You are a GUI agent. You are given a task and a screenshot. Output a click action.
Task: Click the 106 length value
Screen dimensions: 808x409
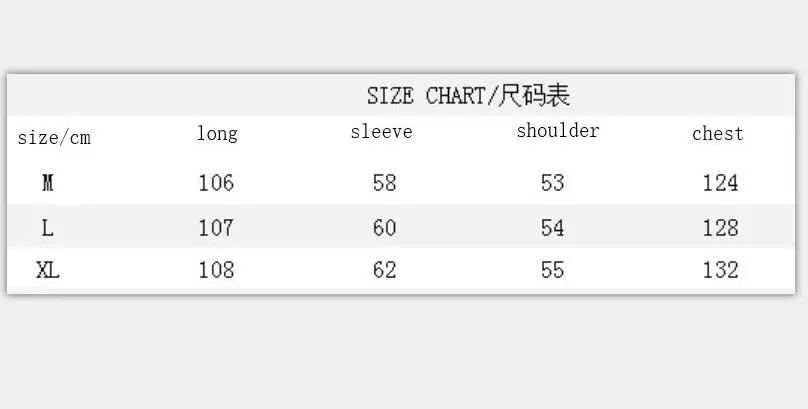(x=216, y=183)
